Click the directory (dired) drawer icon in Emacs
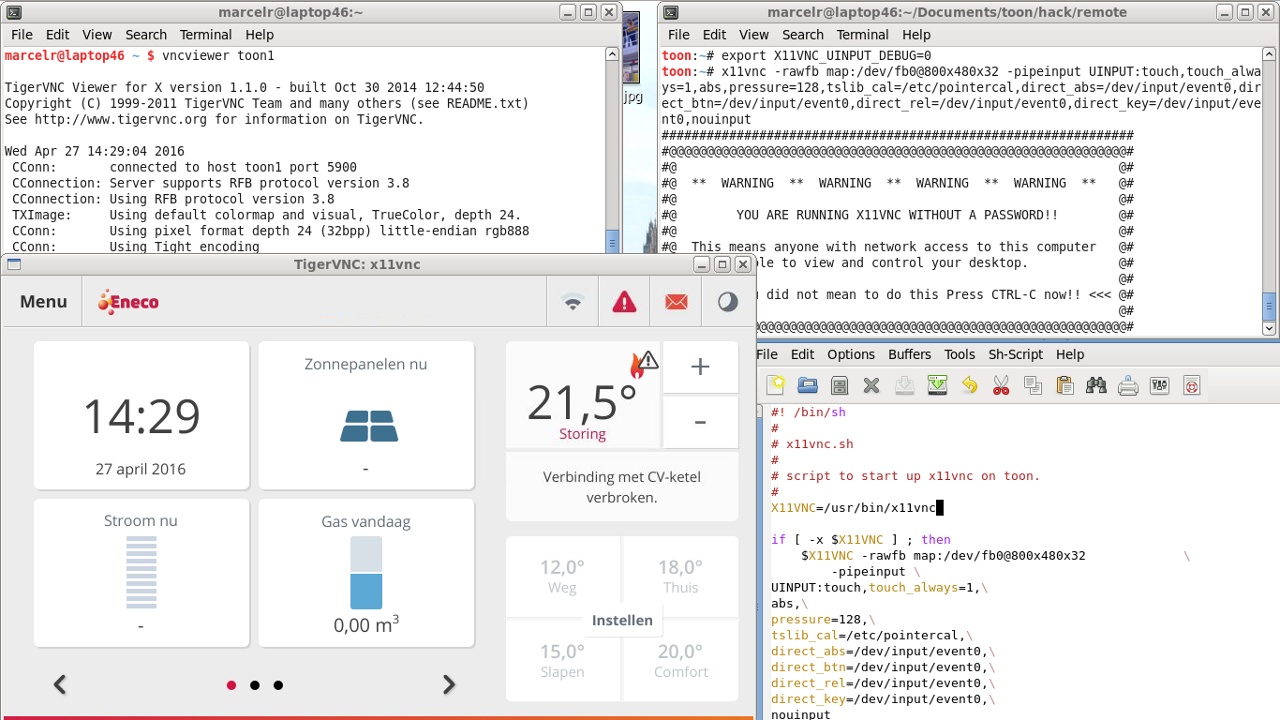This screenshot has width=1280, height=720. tap(840, 386)
